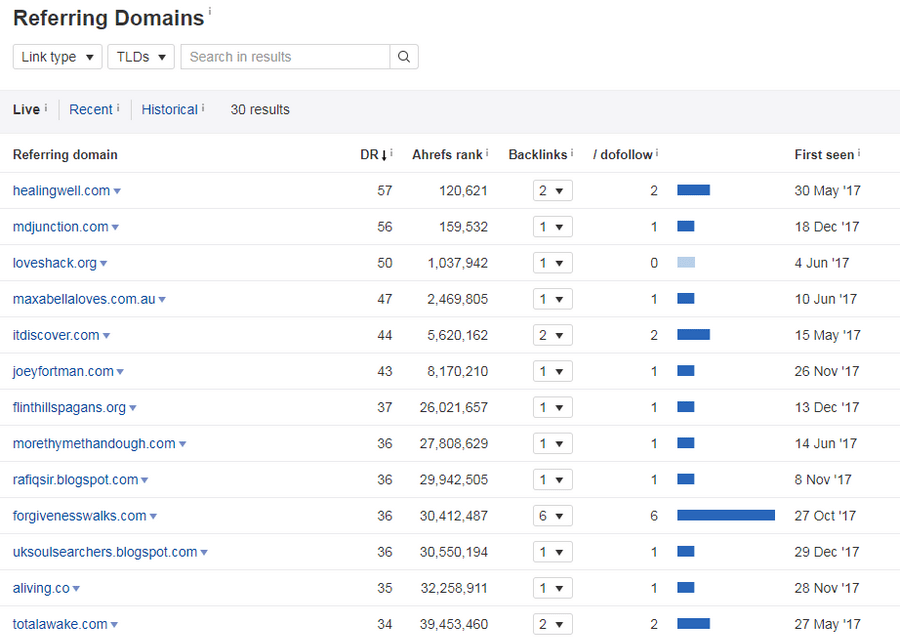Open the menu arrow next to totalawake.com
This screenshot has height=638, width=900.
coord(115,625)
